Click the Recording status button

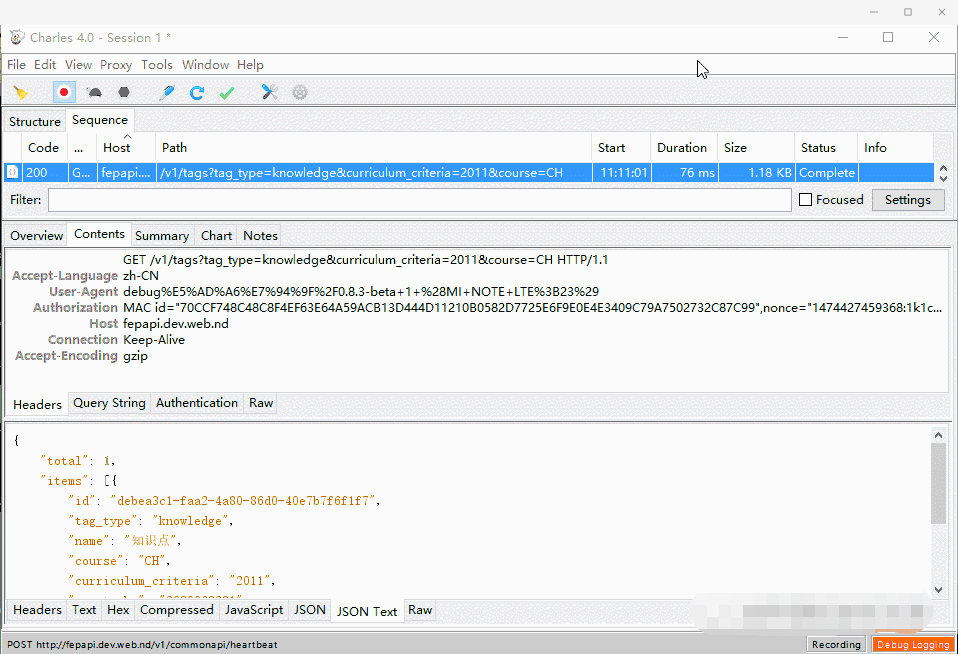(836, 644)
